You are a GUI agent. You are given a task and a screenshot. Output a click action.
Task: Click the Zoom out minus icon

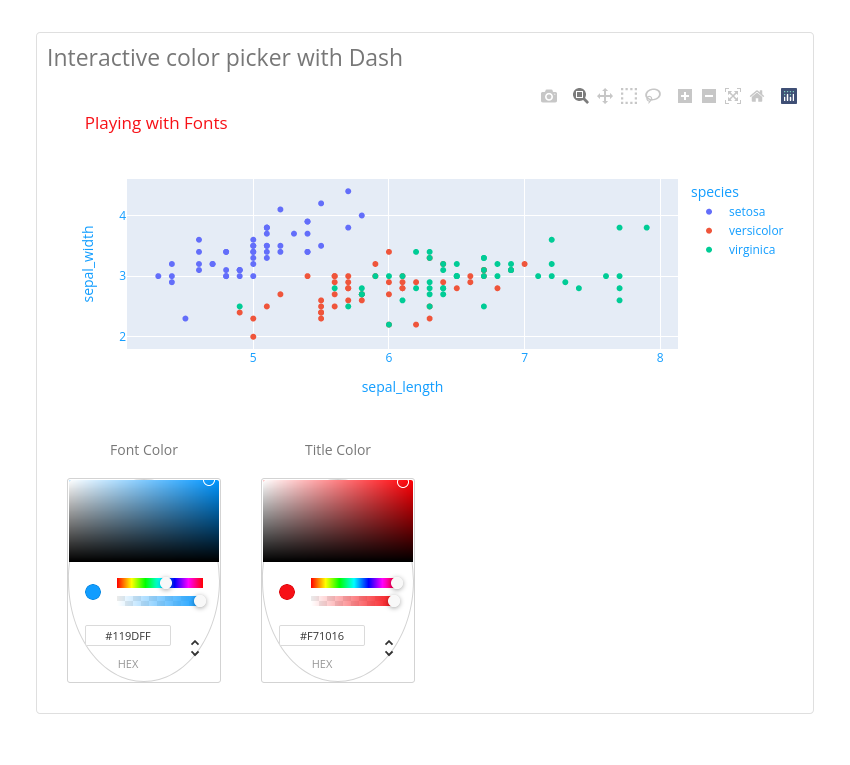click(709, 96)
